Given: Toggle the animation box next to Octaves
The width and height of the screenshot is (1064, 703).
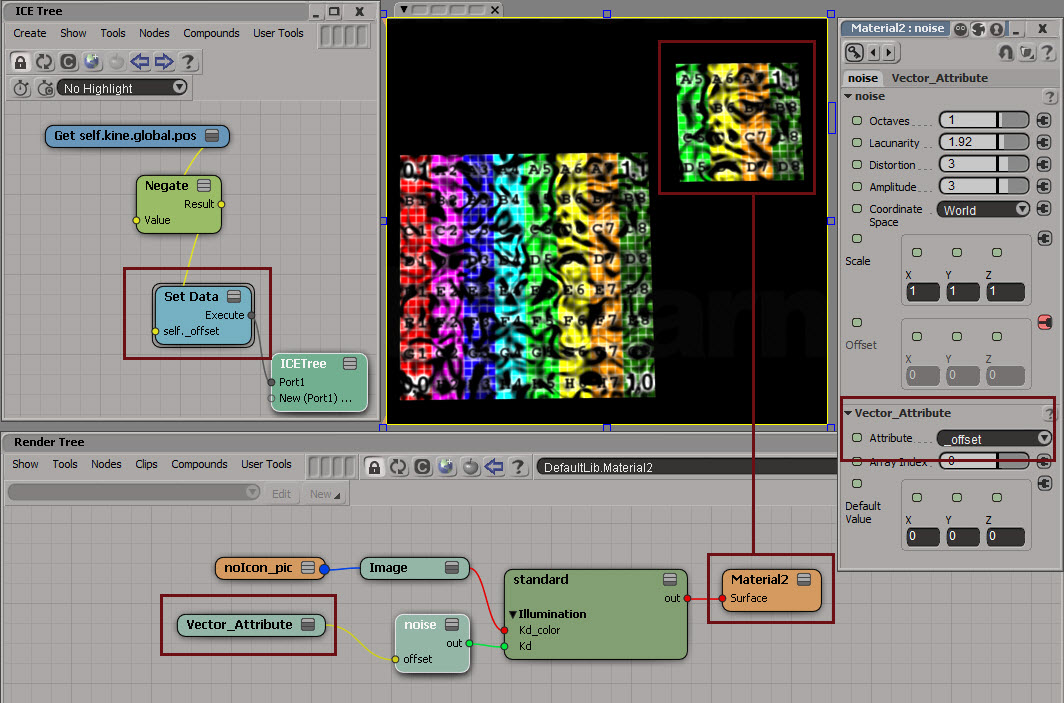Looking at the screenshot, I should pyautogui.click(x=857, y=120).
